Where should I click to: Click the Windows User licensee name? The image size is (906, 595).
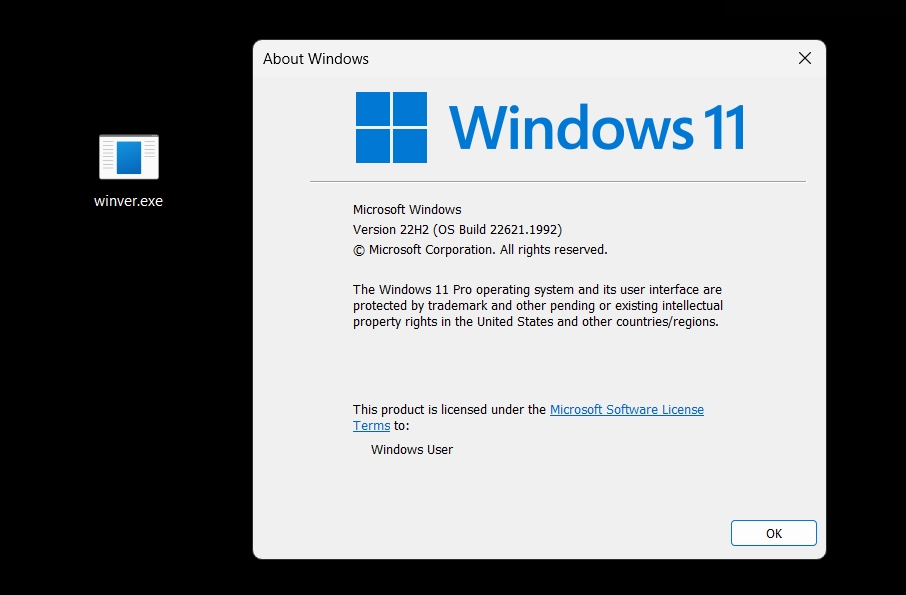pyautogui.click(x=412, y=449)
